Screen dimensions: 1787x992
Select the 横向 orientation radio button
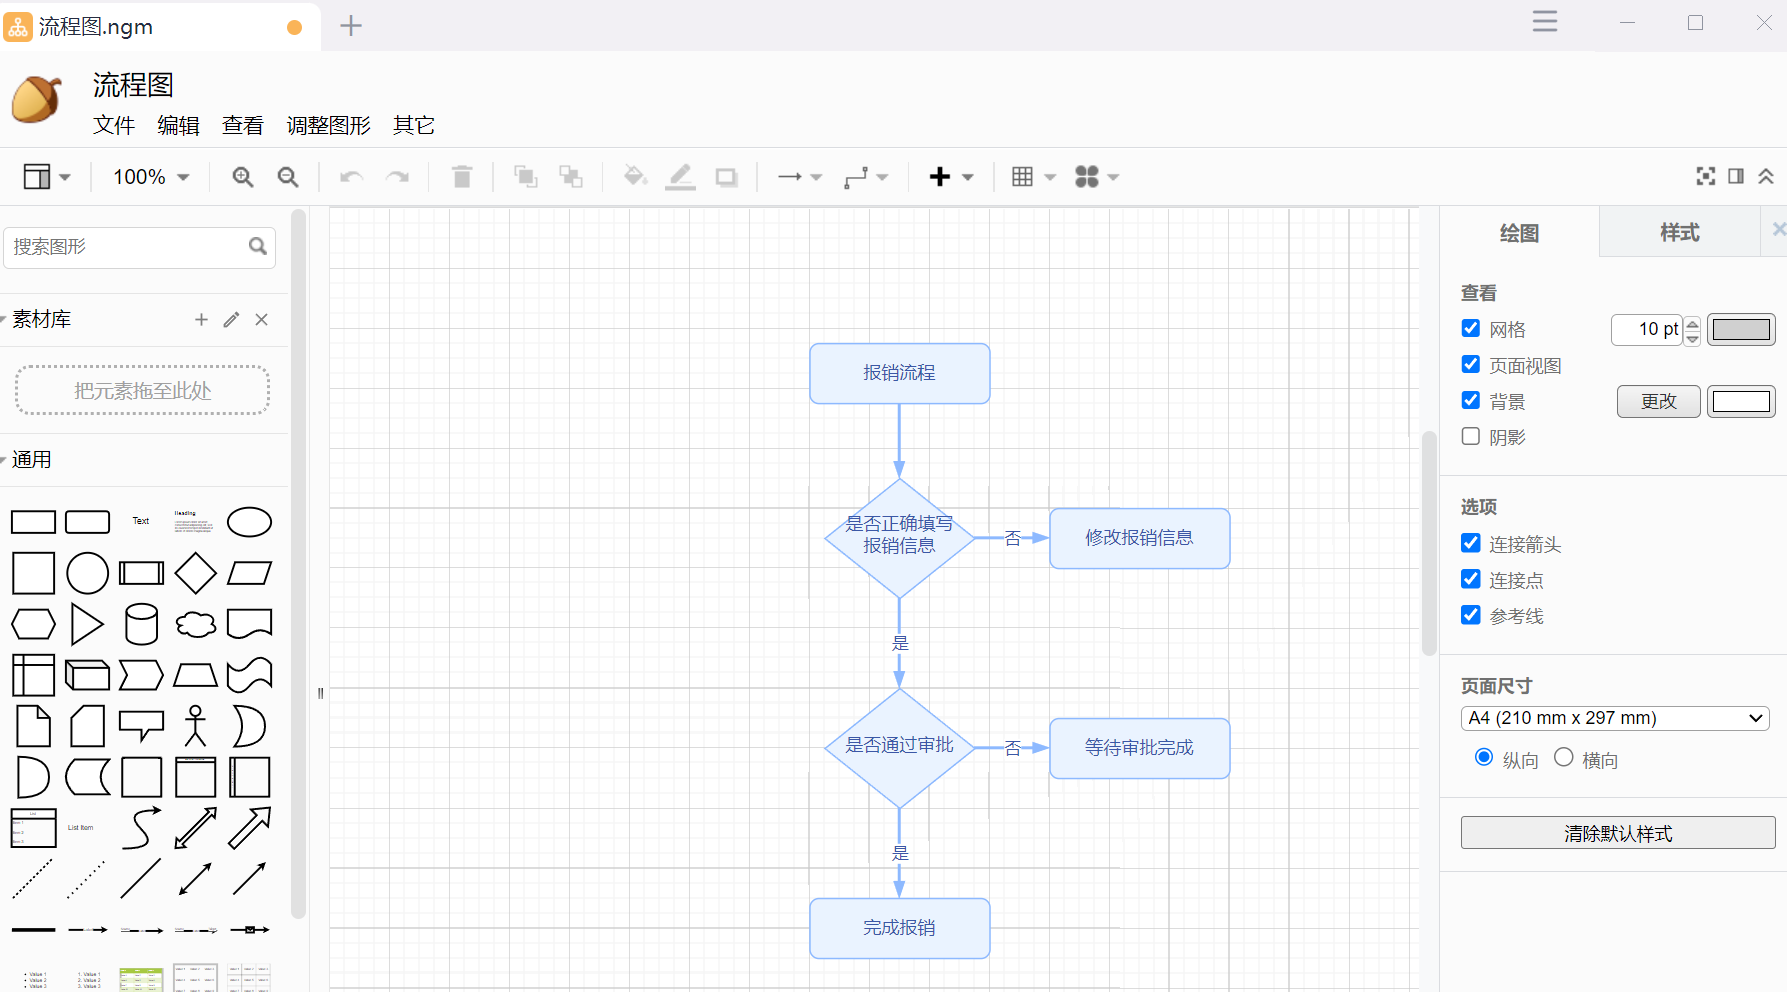[1564, 757]
